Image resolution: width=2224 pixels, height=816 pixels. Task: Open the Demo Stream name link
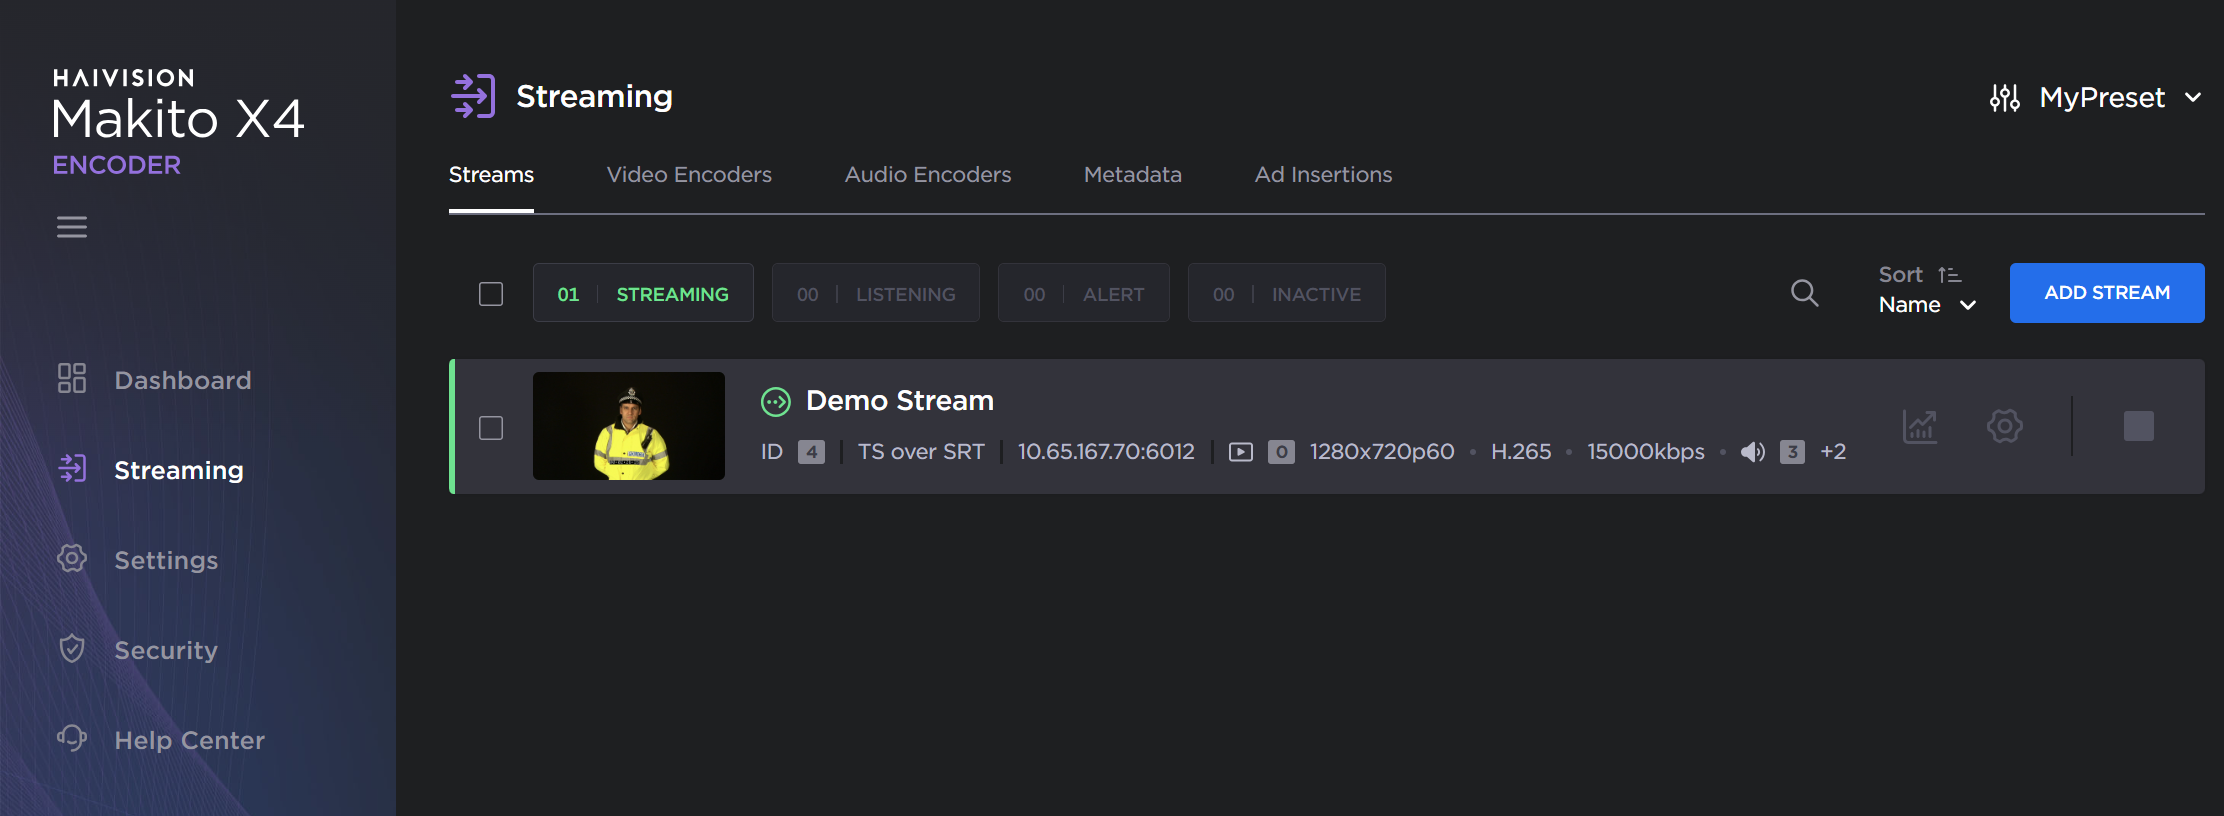tap(900, 401)
